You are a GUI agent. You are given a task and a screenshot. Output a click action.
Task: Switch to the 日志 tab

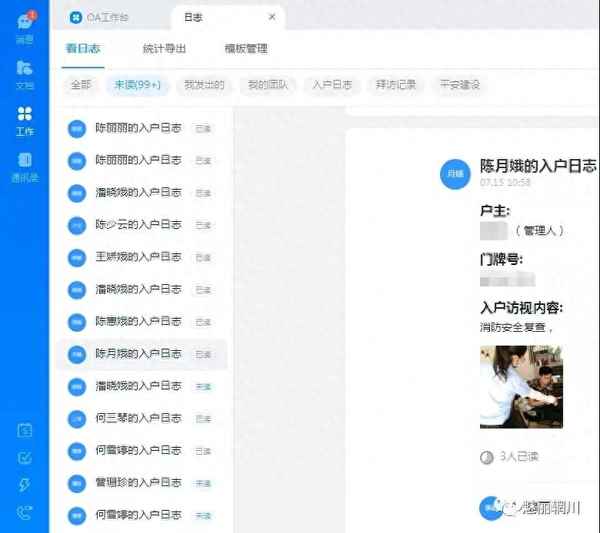pos(228,17)
